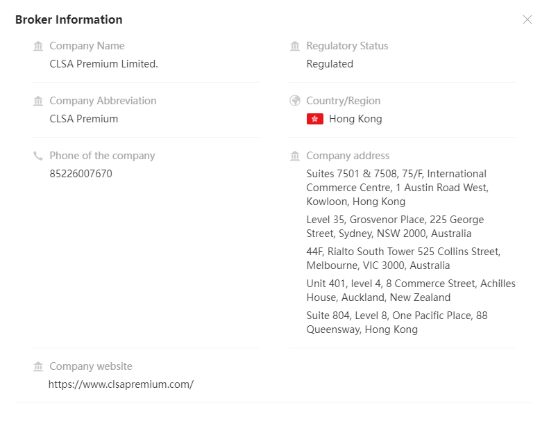Viewport: 550px width, 431px height.
Task: Click the Company website building icon
Action: click(38, 366)
